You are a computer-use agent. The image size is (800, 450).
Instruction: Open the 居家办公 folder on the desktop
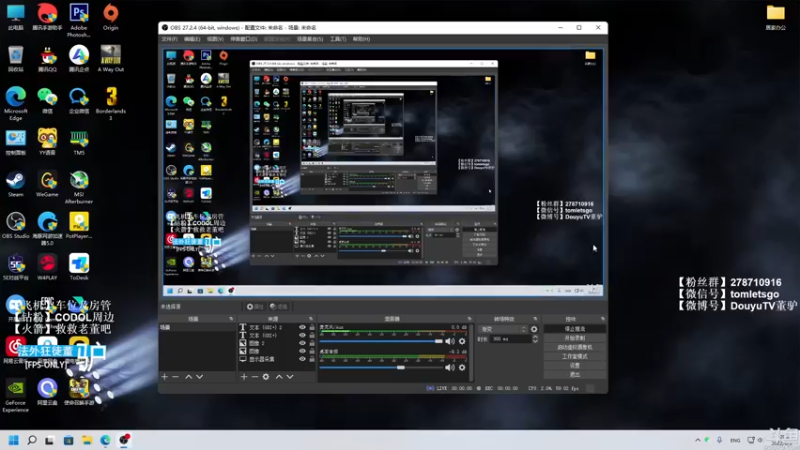(776, 17)
